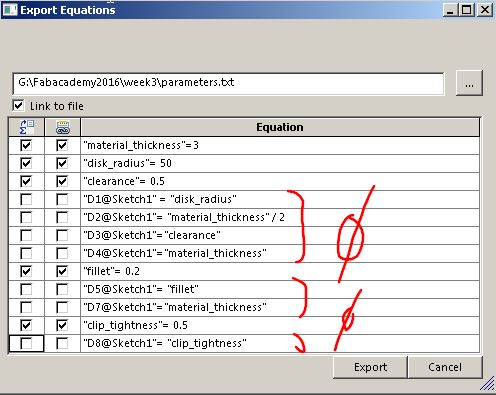496x395 pixels.
Task: Toggle export checkbox for clearance row
Action: [x=26, y=181]
